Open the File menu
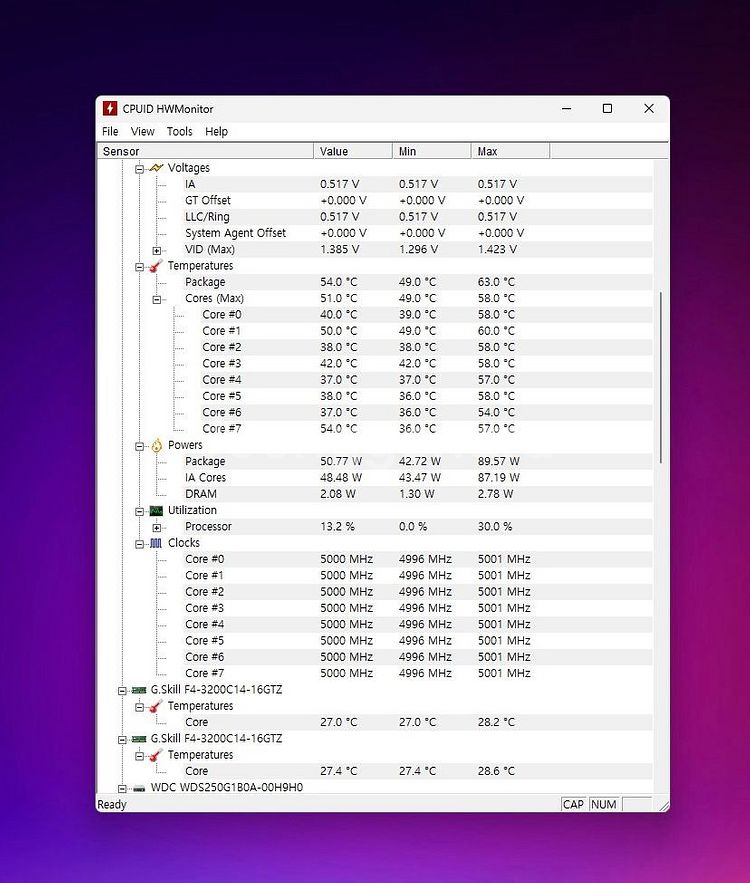 (x=110, y=132)
